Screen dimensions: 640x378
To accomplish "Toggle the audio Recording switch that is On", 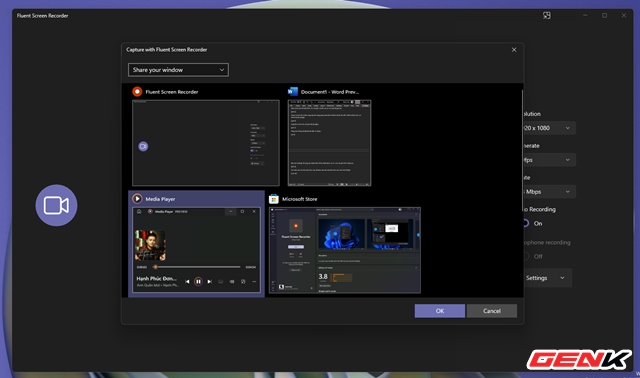I will click(526, 223).
